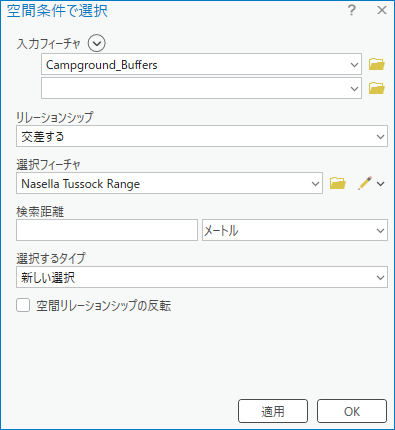Screen dimensions: 395x430
Task: Close the 空間条件で選択 dialog
Action: (382, 10)
